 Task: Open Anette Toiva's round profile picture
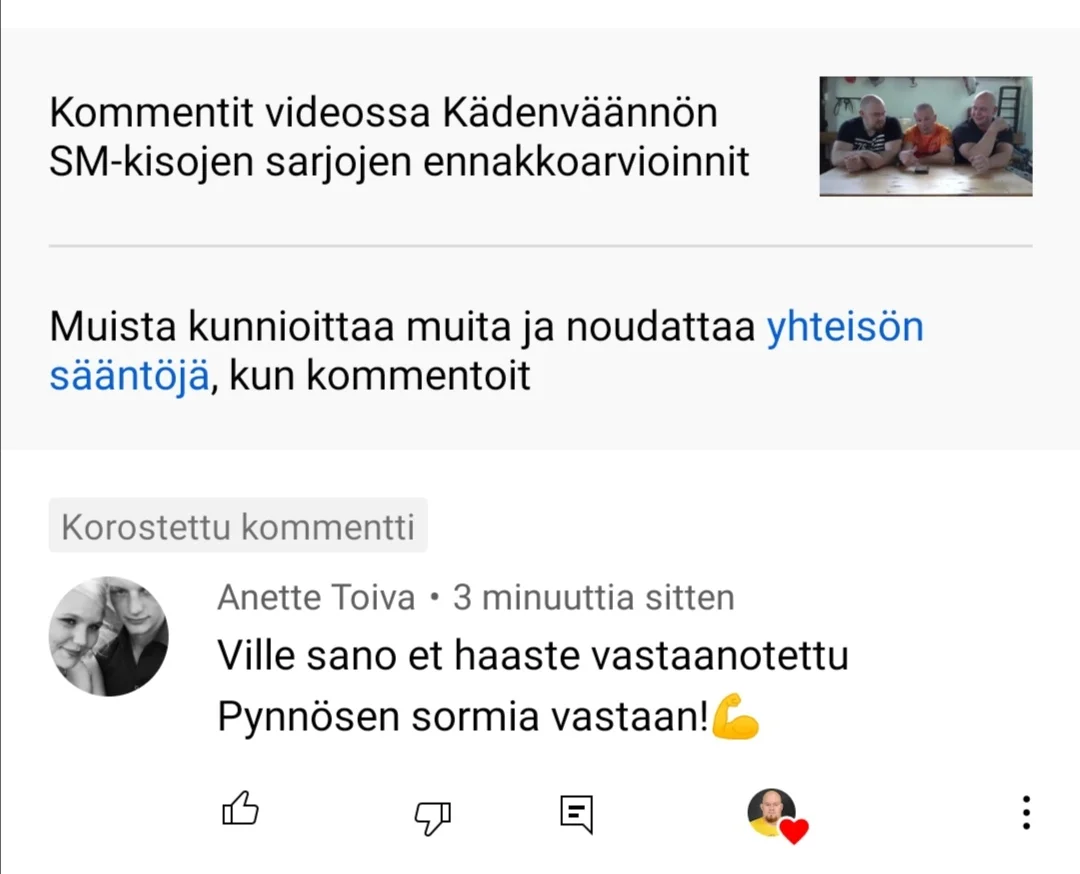(x=109, y=636)
